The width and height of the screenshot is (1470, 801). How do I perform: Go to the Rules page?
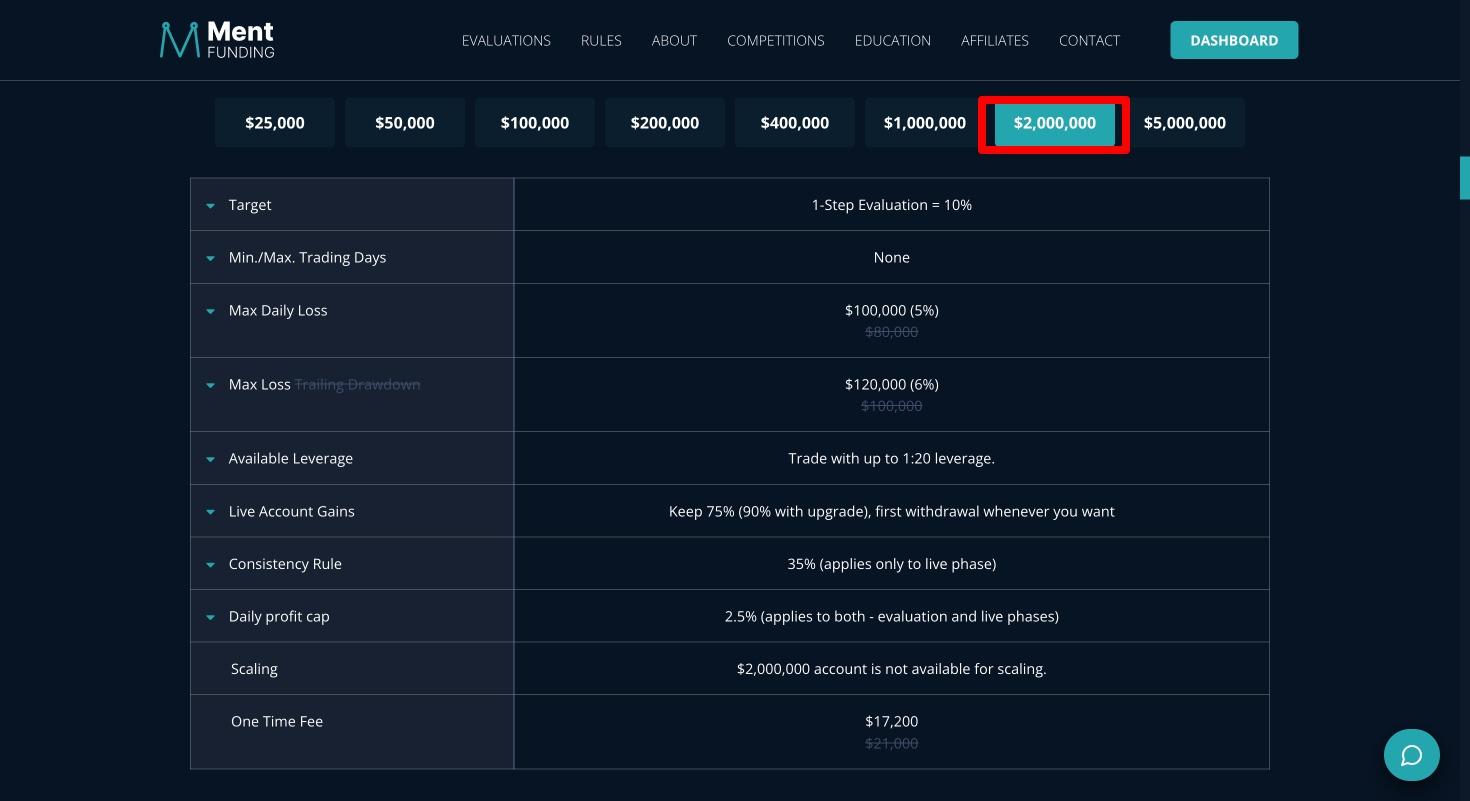[x=601, y=41]
